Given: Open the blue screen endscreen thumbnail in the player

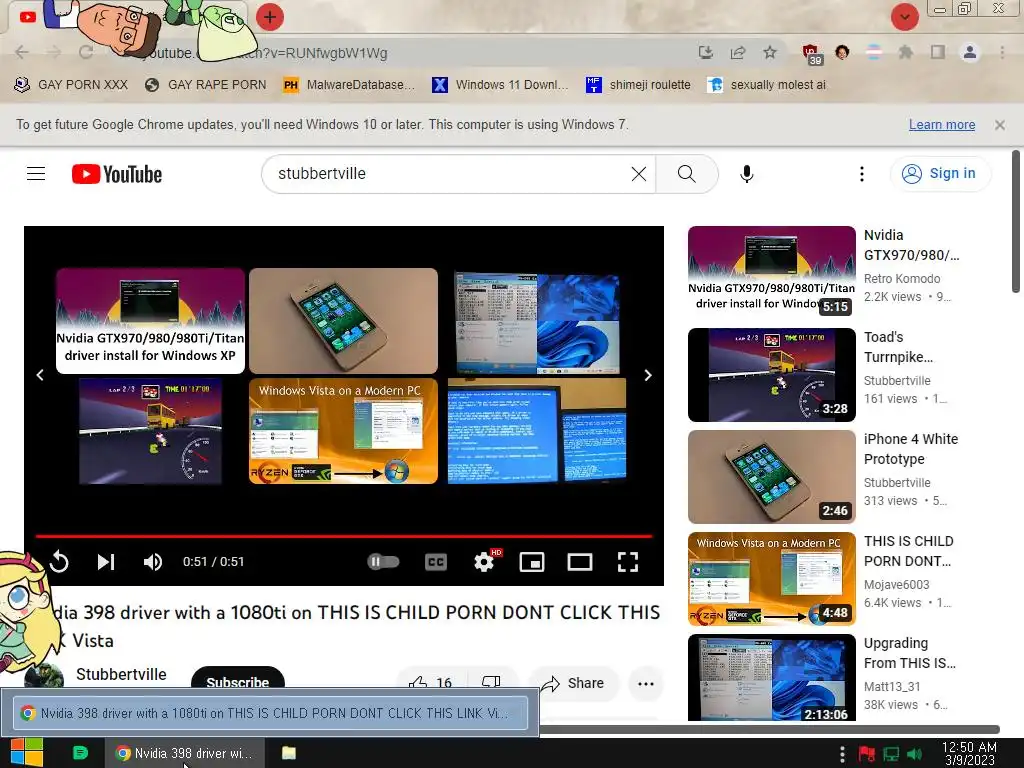Looking at the screenshot, I should (537, 430).
